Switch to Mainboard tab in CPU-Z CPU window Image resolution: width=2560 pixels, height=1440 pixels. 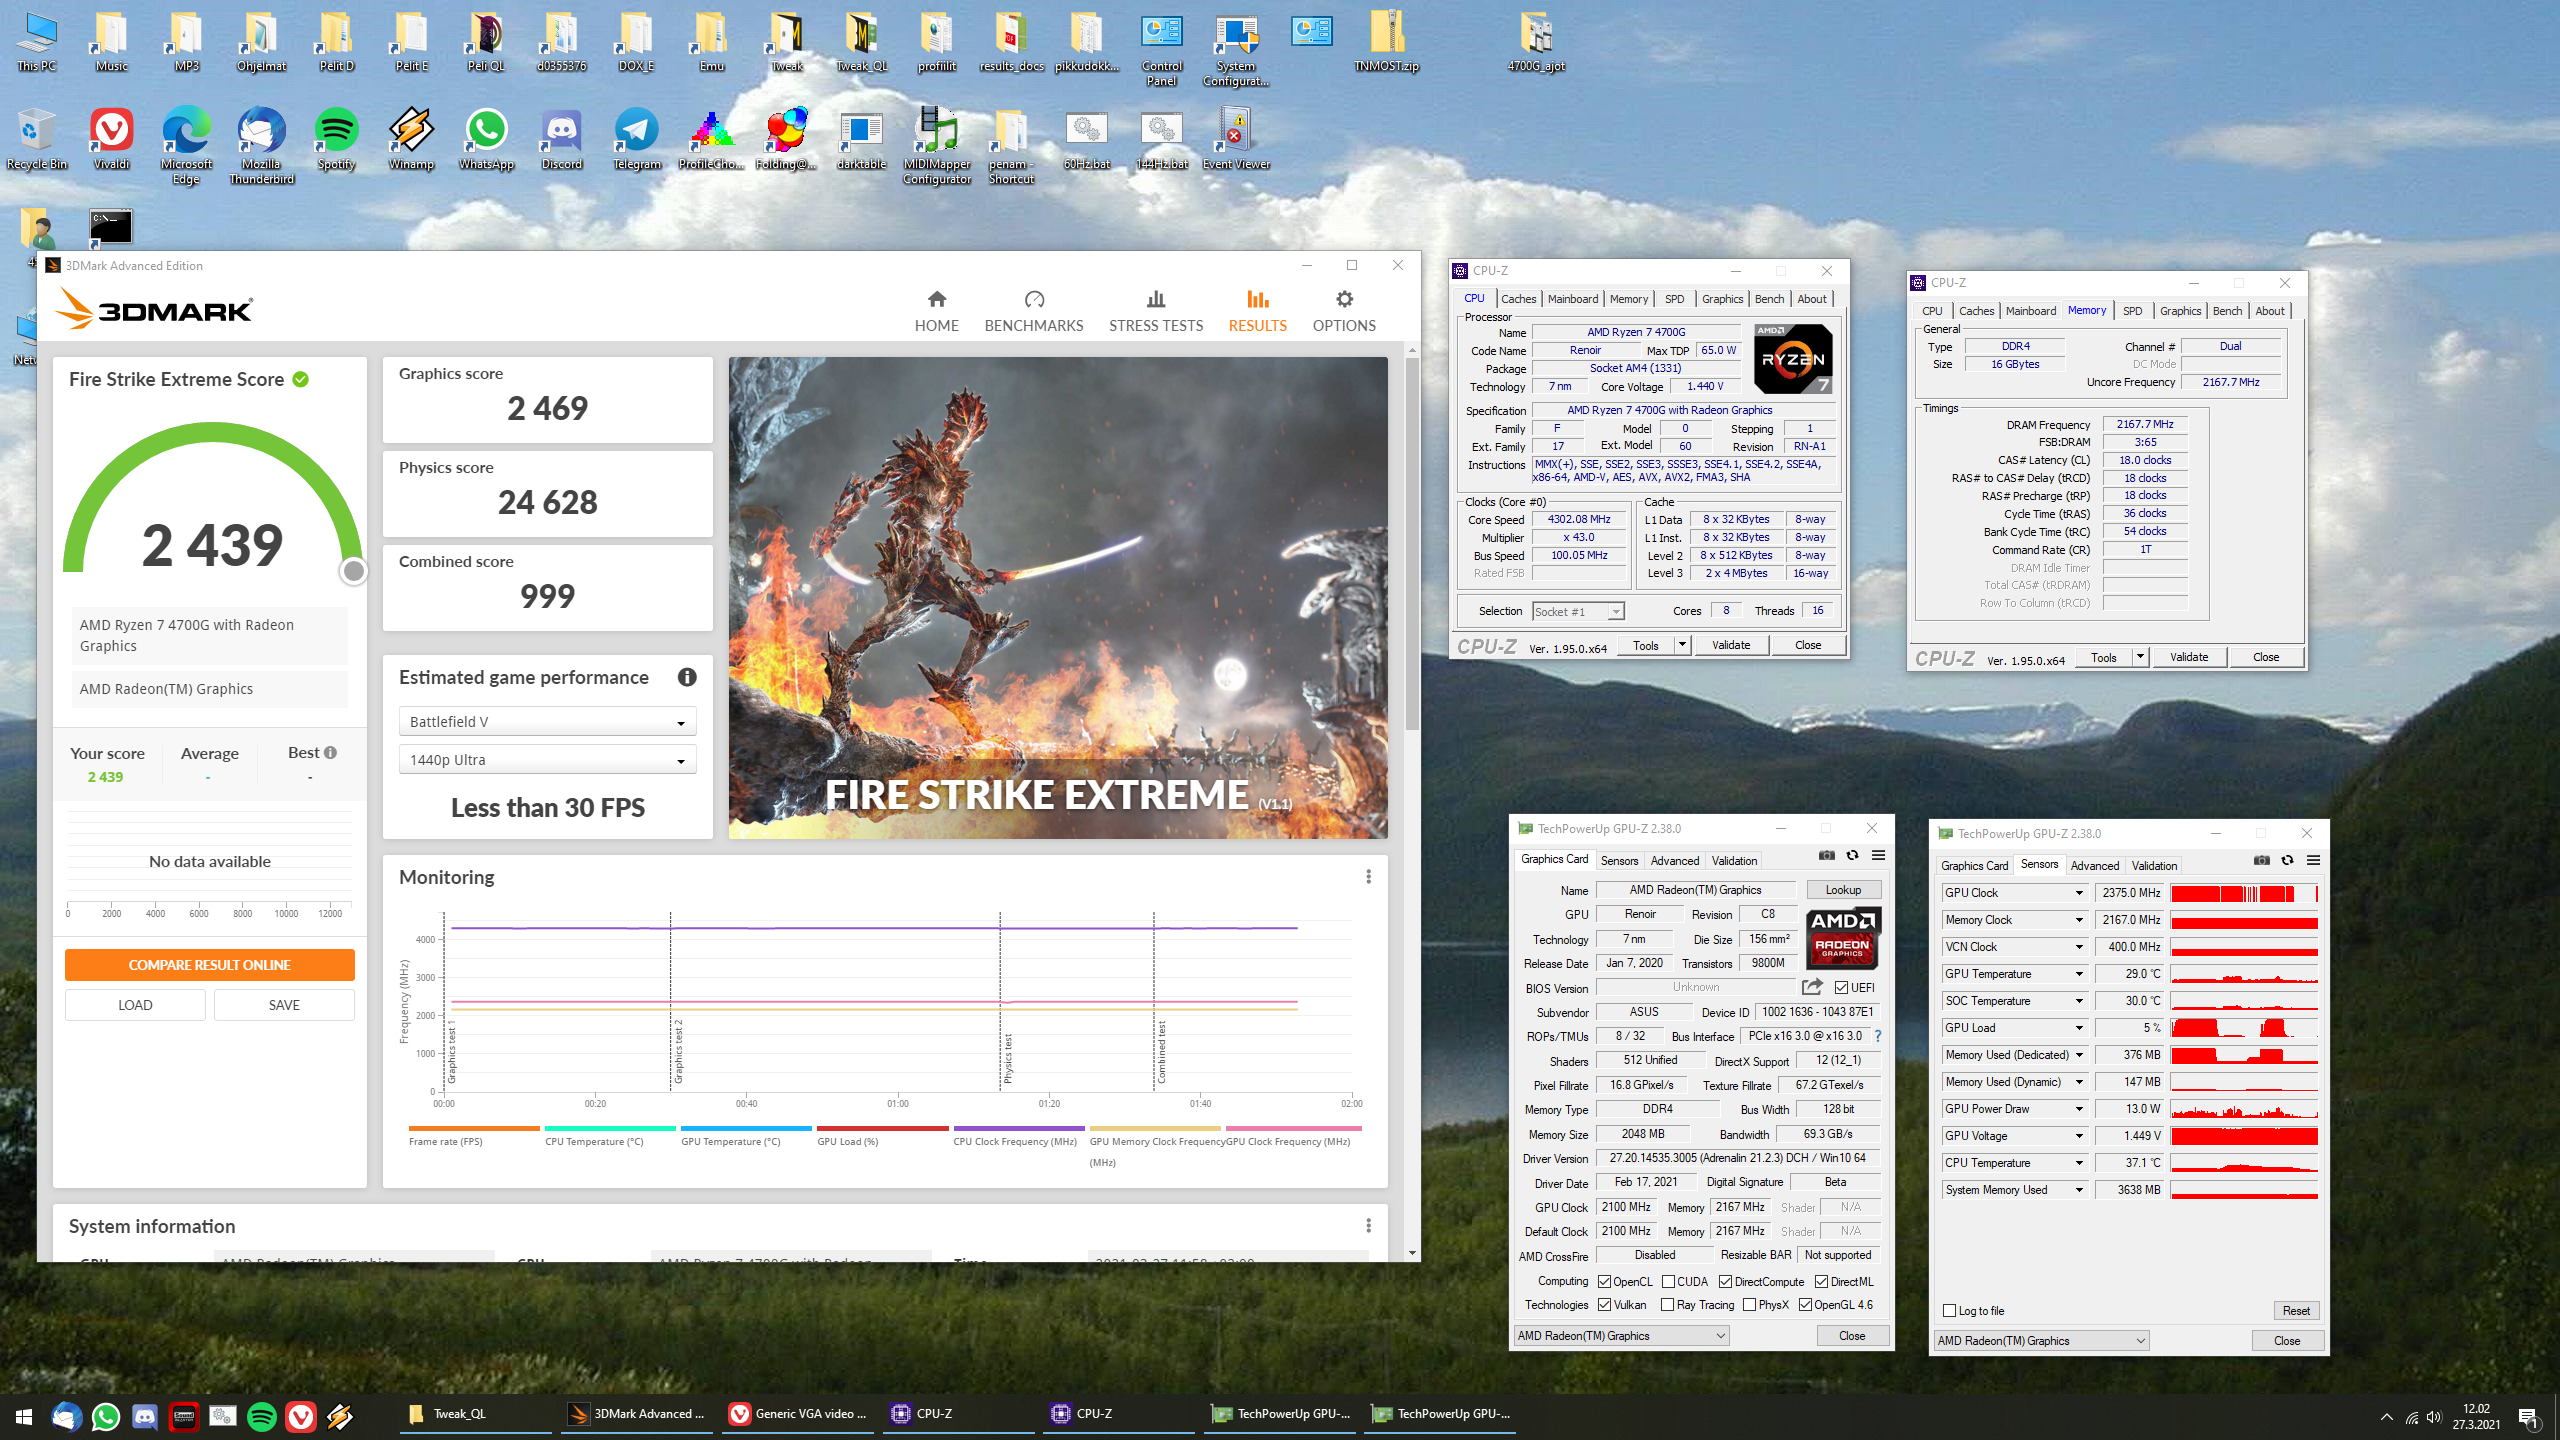pyautogui.click(x=1572, y=299)
